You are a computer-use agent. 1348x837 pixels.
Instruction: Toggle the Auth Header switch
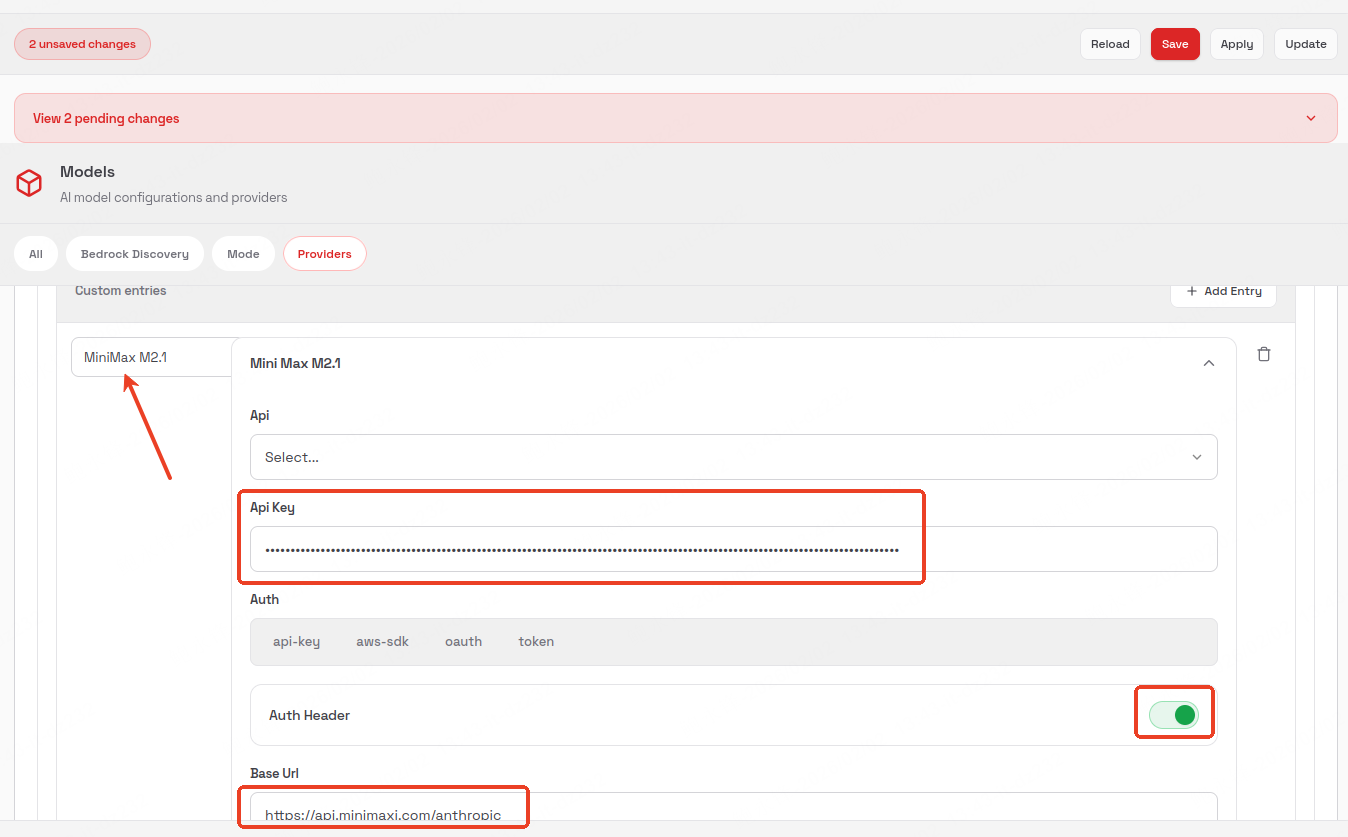1173,714
